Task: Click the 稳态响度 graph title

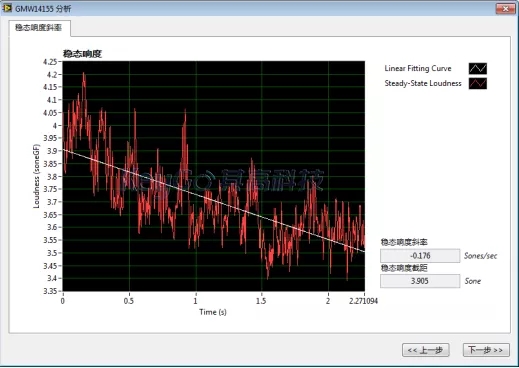Action: click(x=83, y=54)
